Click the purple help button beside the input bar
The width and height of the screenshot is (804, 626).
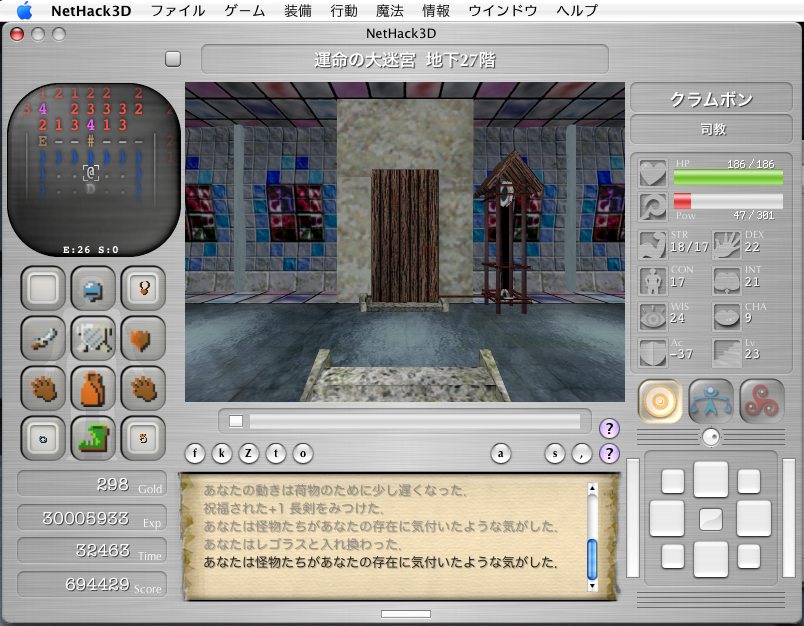(609, 428)
